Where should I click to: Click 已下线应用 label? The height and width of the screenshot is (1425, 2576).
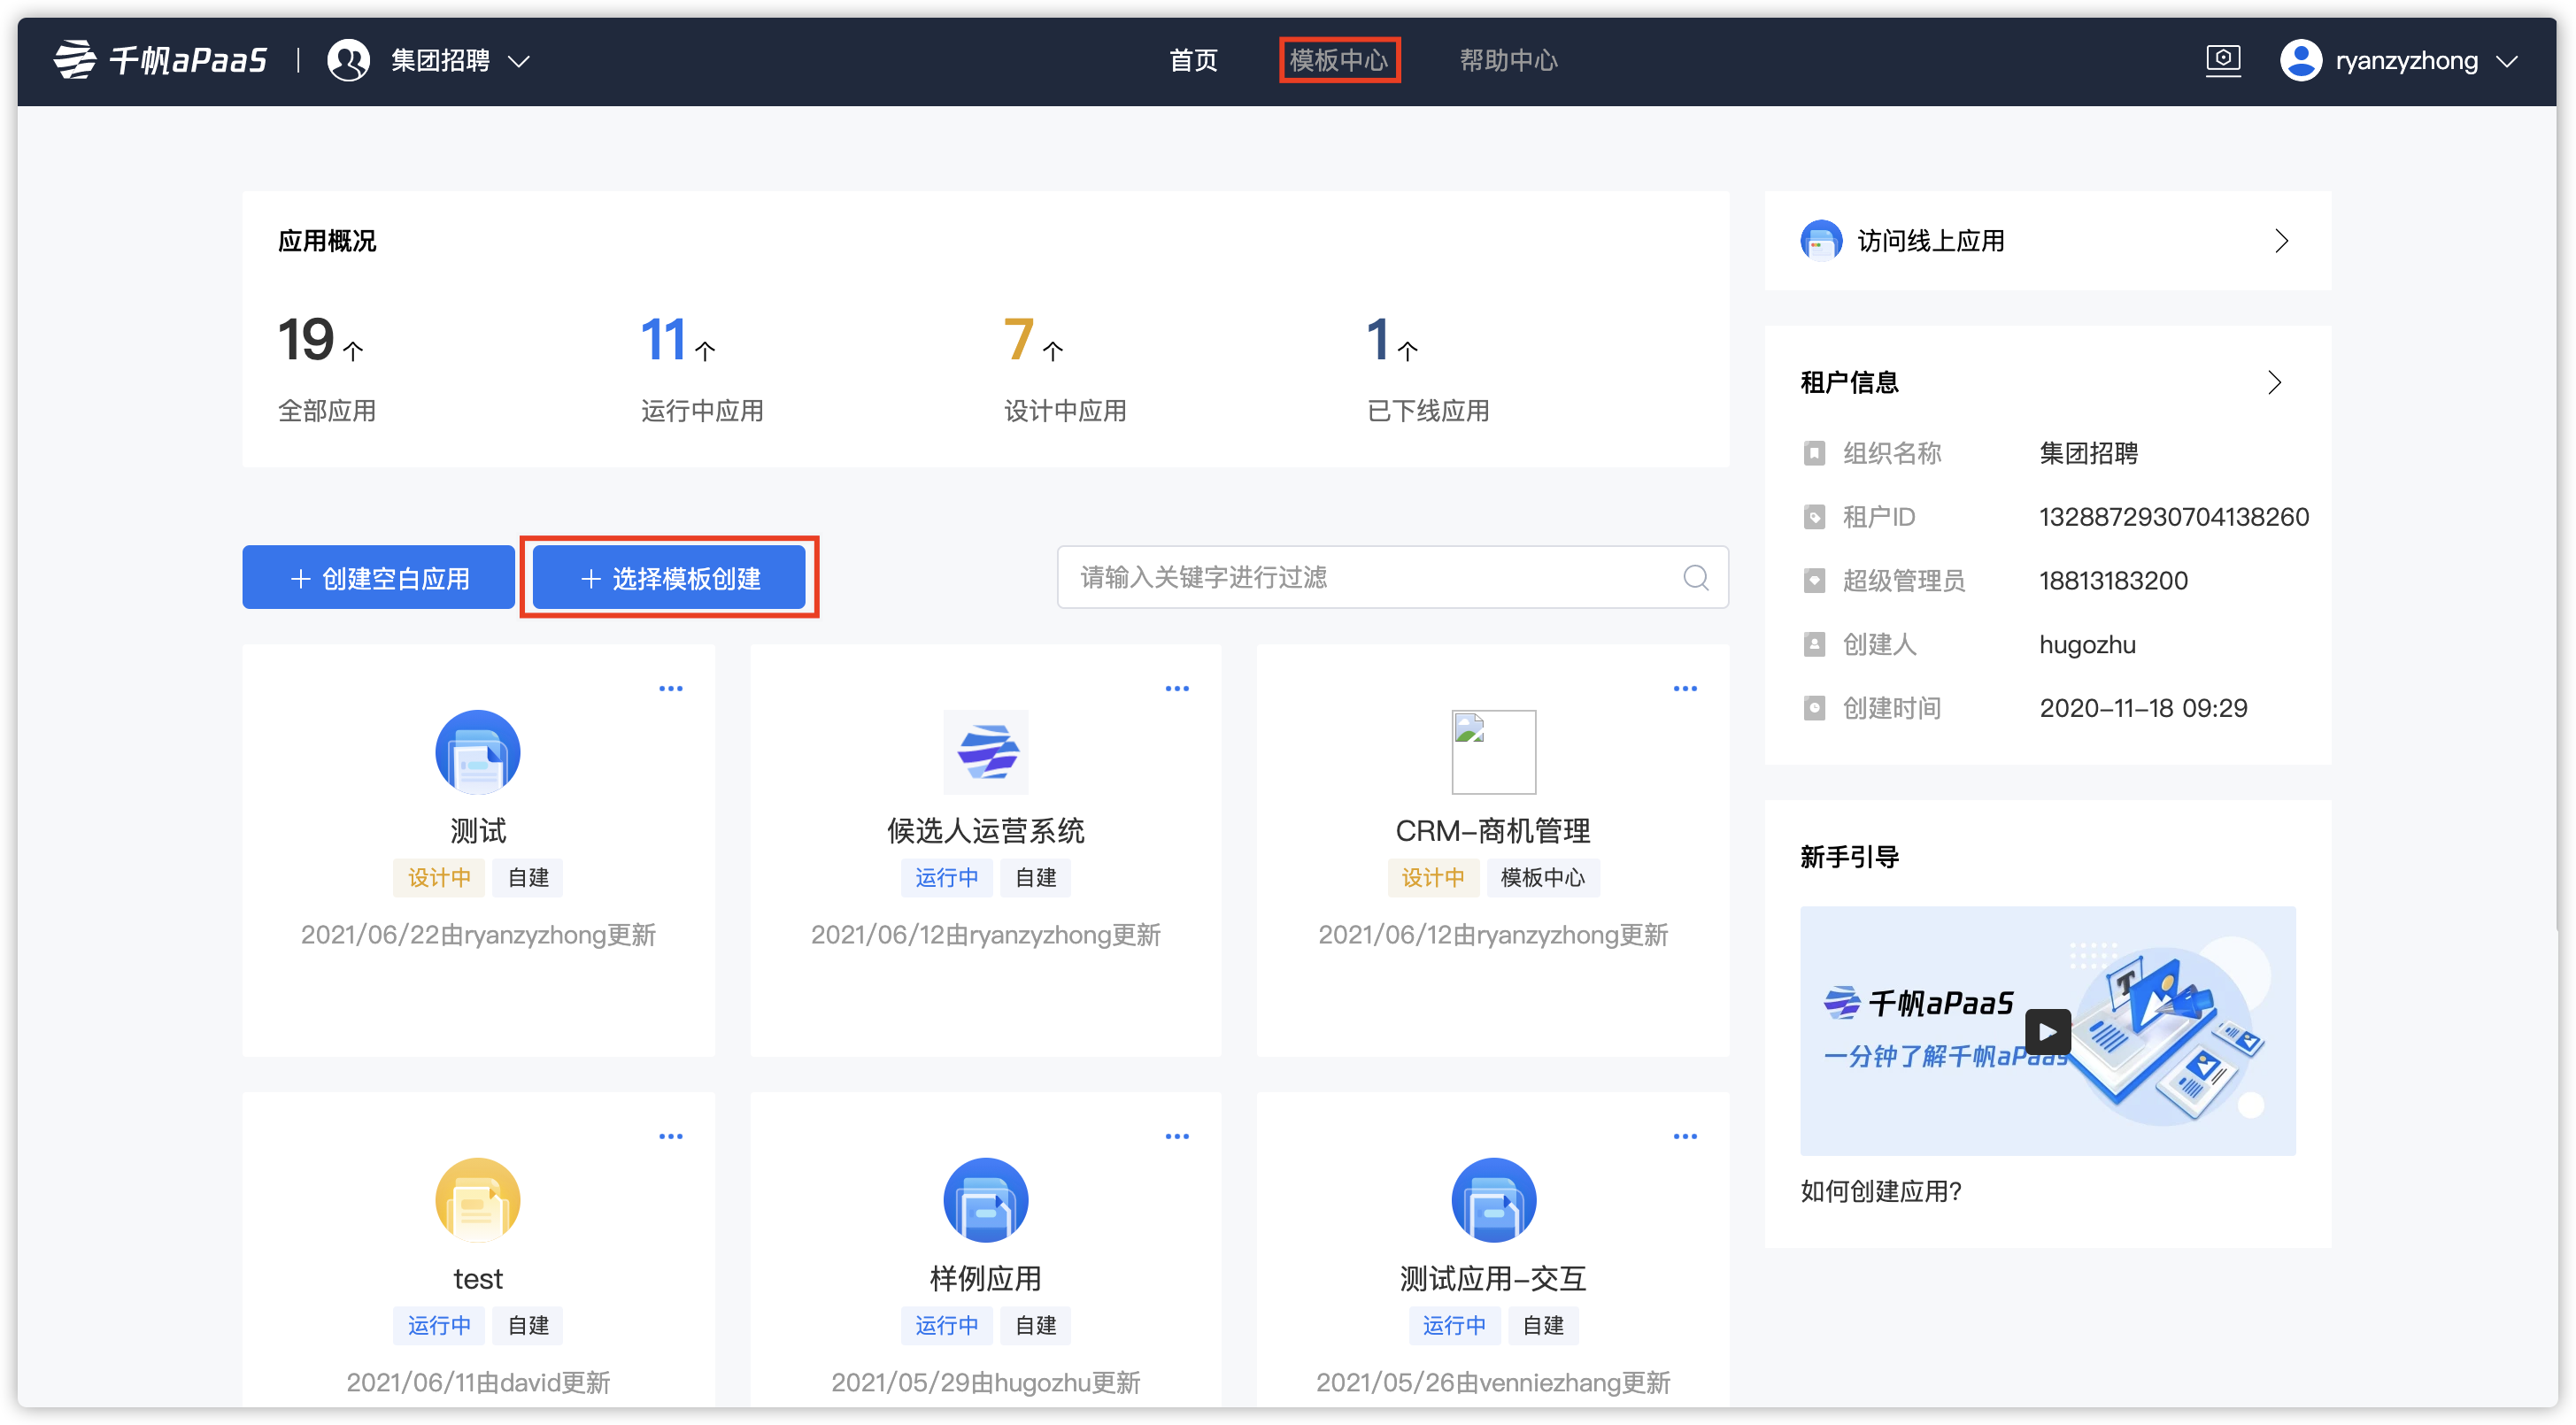pyautogui.click(x=1428, y=411)
